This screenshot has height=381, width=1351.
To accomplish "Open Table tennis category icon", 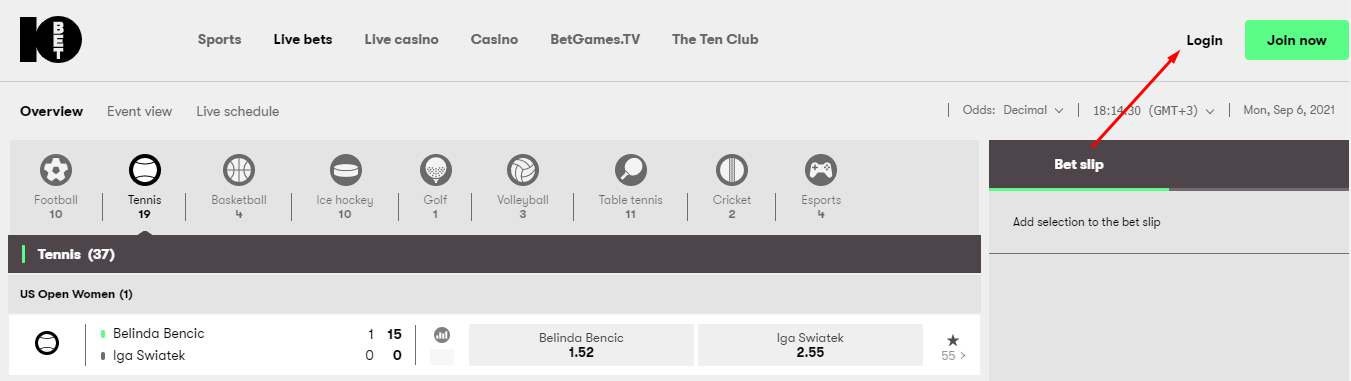I will [x=630, y=170].
